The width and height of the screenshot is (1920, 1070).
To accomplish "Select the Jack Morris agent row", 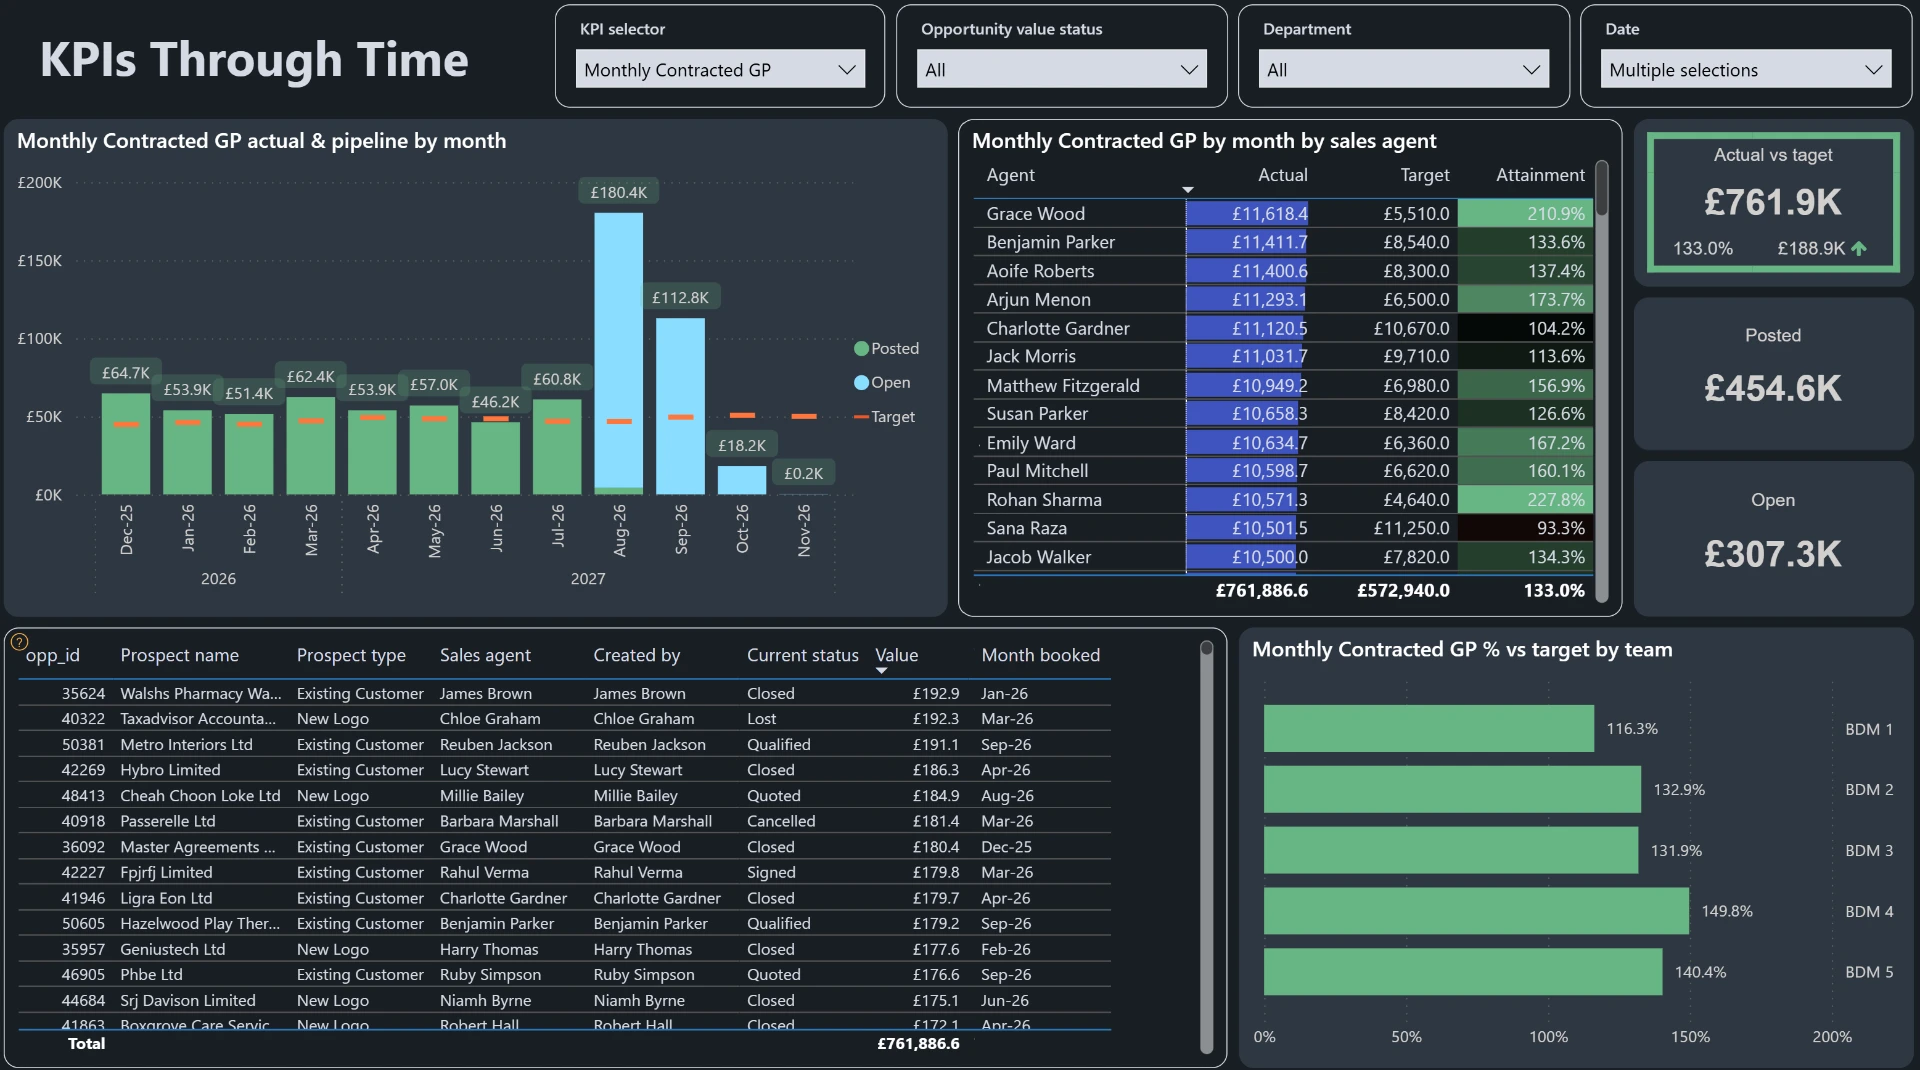I will pyautogui.click(x=1284, y=356).
